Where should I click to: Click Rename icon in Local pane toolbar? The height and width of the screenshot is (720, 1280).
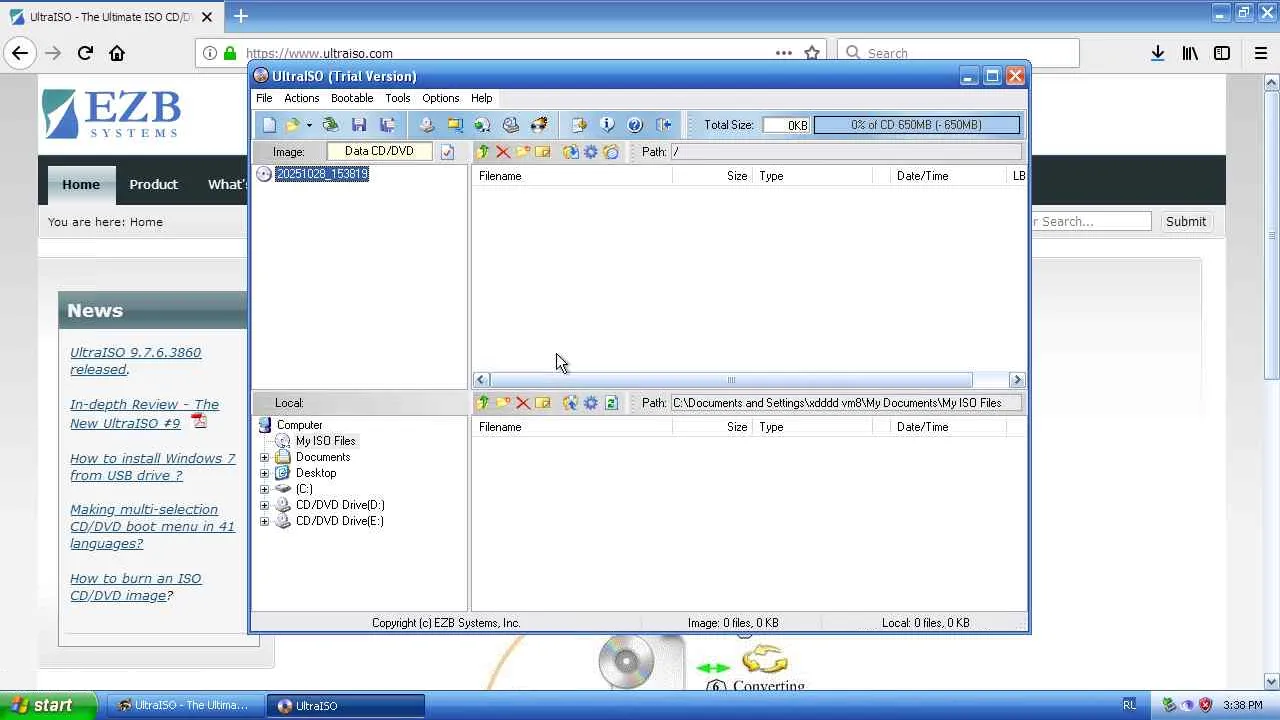[543, 403]
